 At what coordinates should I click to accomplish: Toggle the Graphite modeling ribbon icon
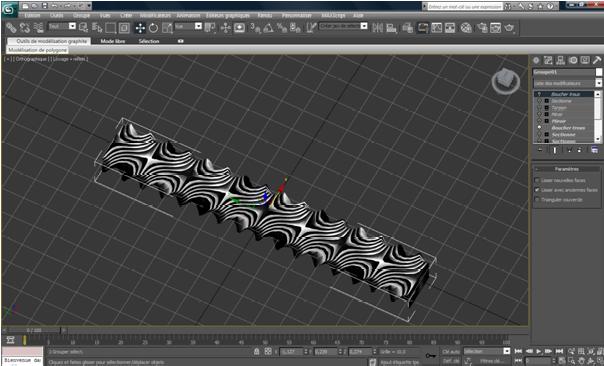pos(423,28)
